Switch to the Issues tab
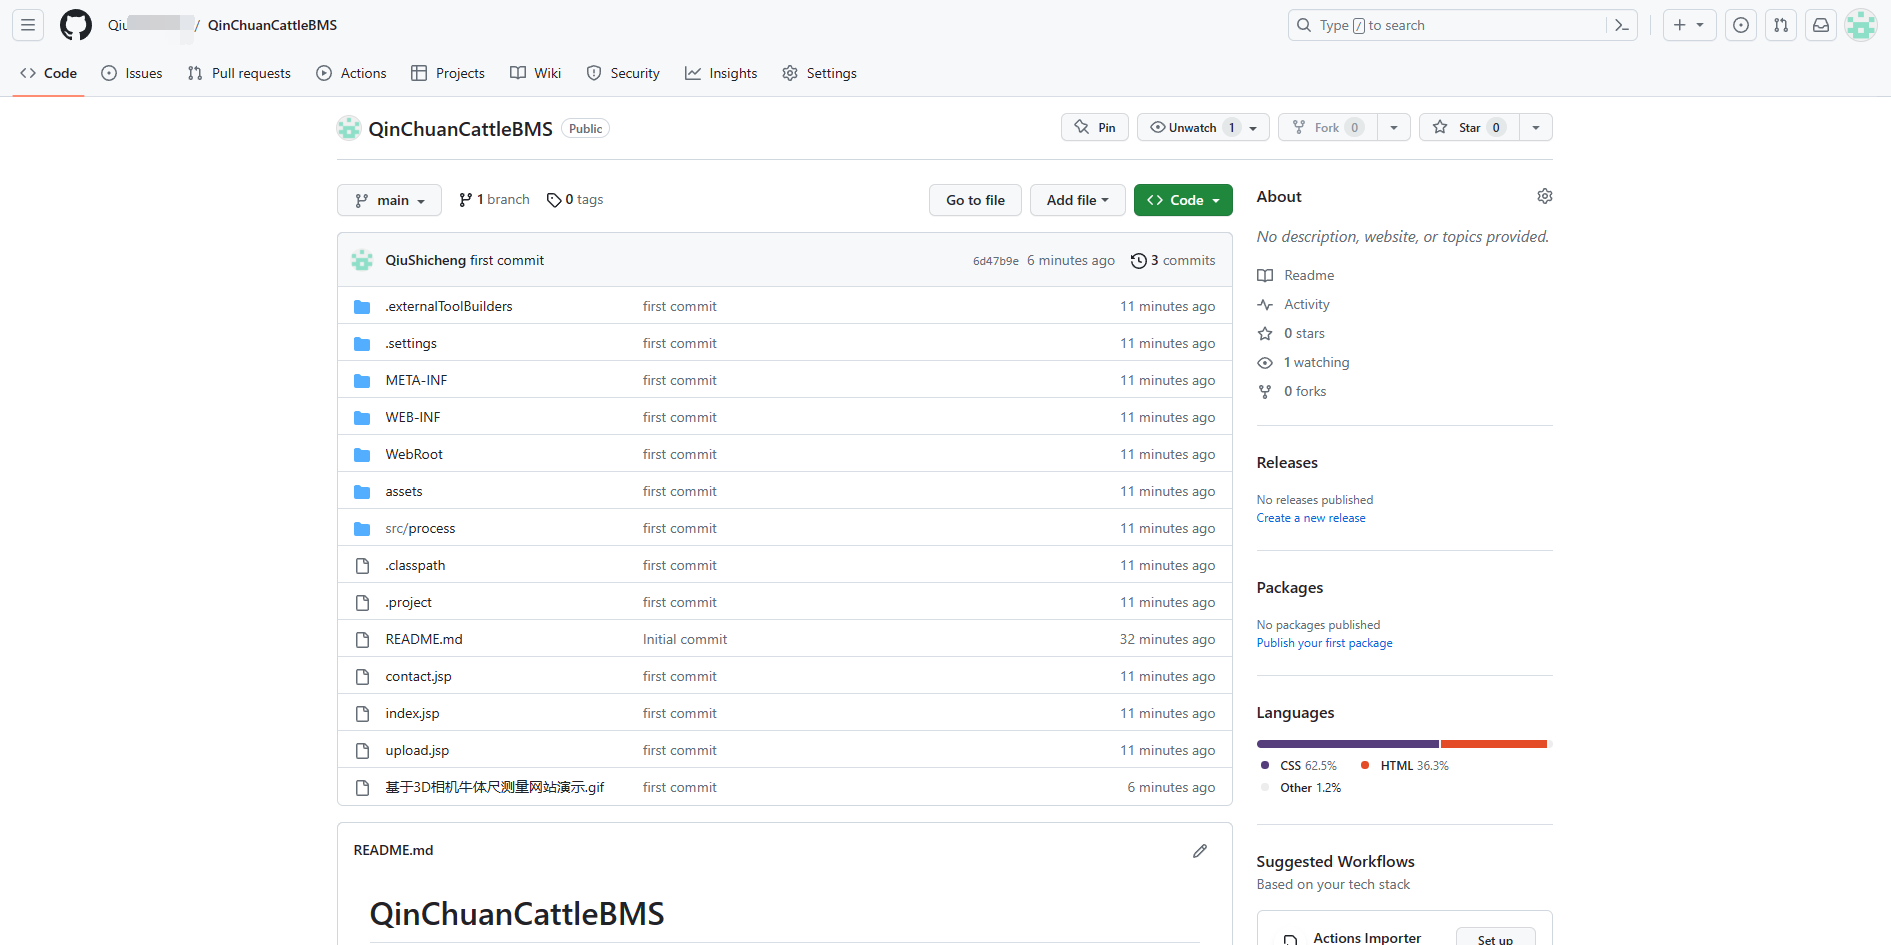1891x945 pixels. [x=132, y=73]
